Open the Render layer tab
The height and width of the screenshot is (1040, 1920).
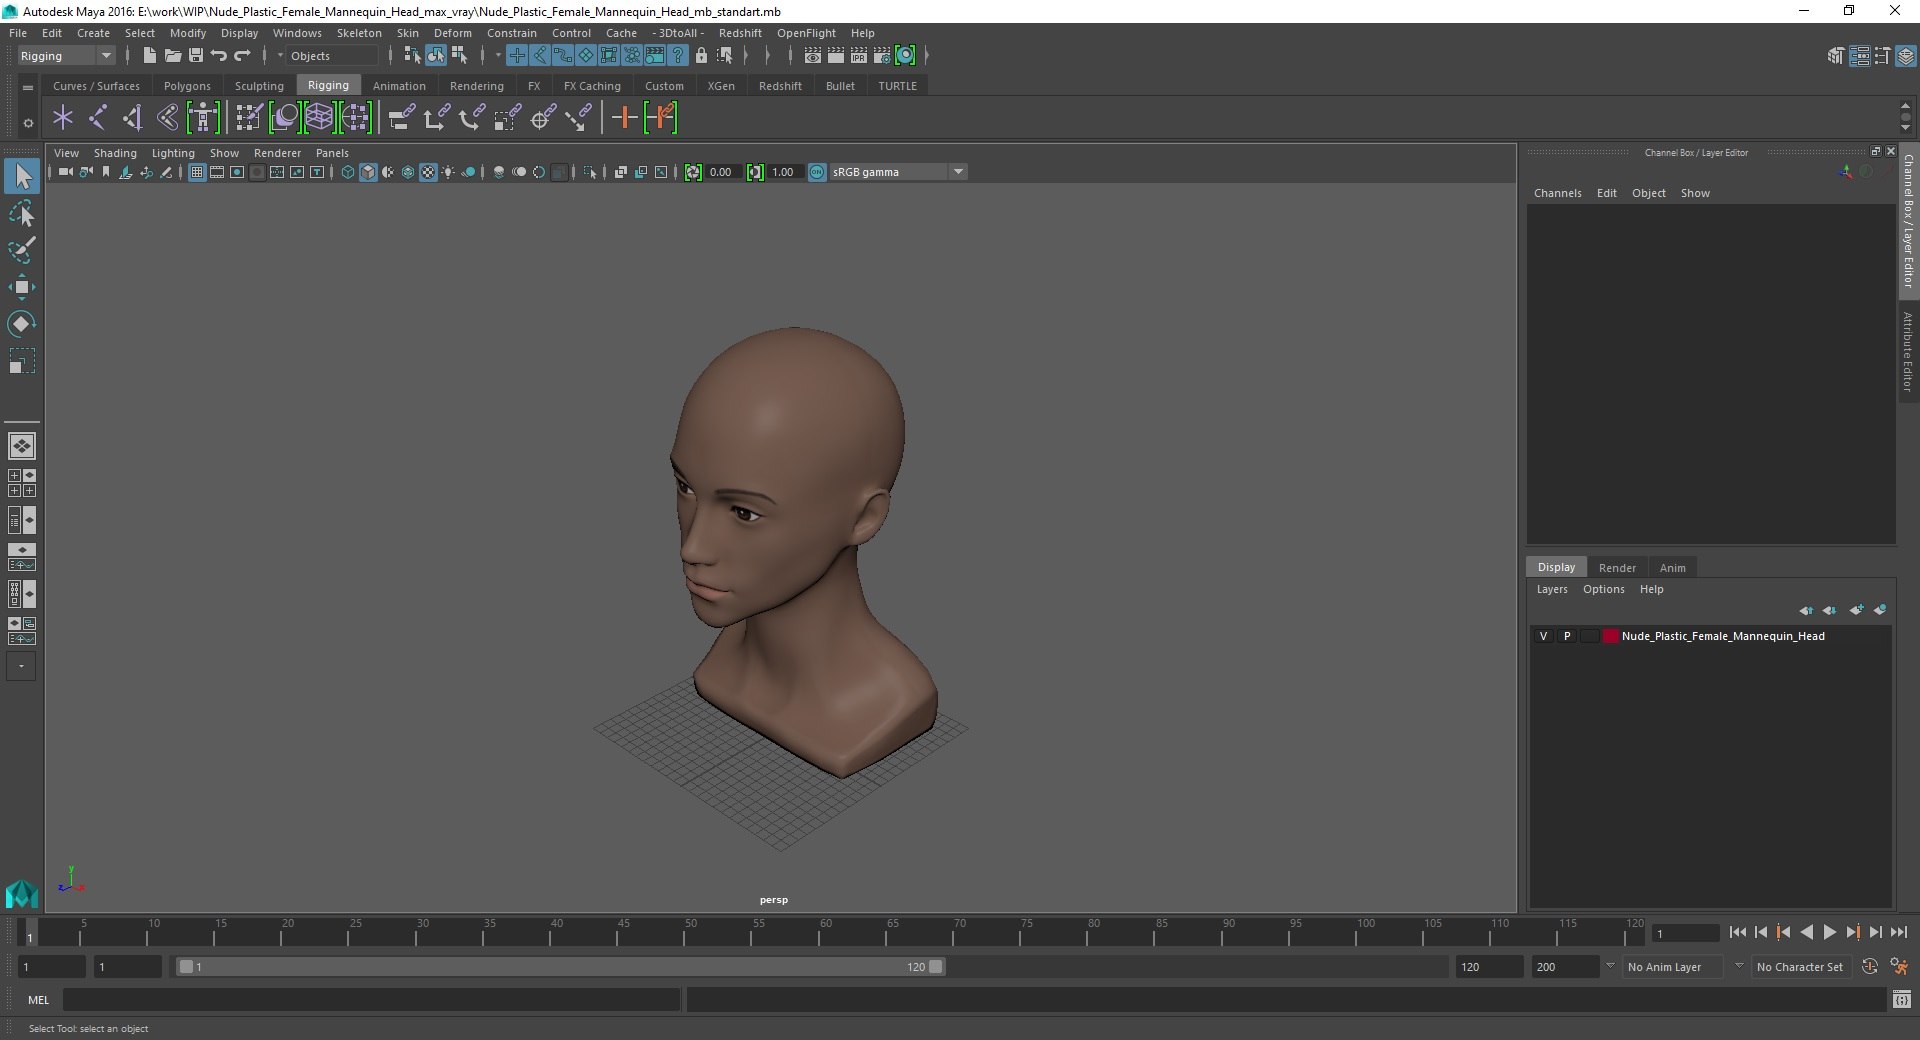(x=1617, y=568)
